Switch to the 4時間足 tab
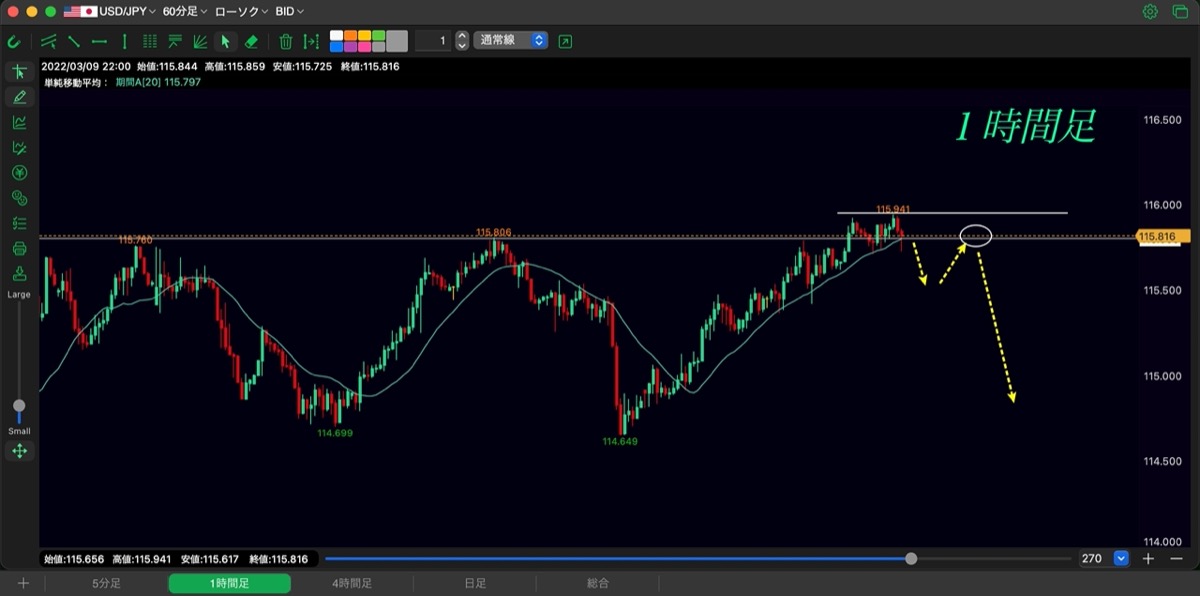Viewport: 1200px width, 596px height. pyautogui.click(x=353, y=583)
